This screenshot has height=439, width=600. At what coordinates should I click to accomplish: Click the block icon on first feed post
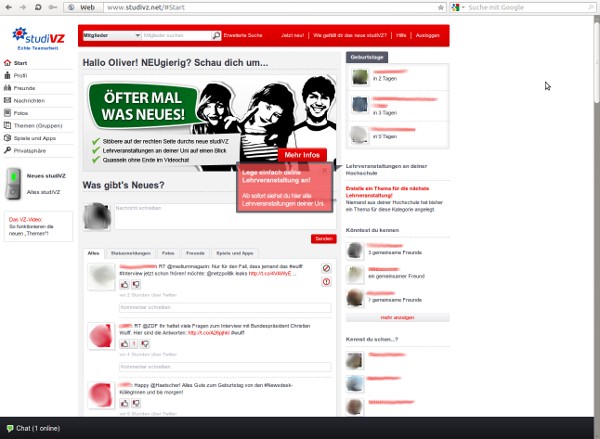326,268
